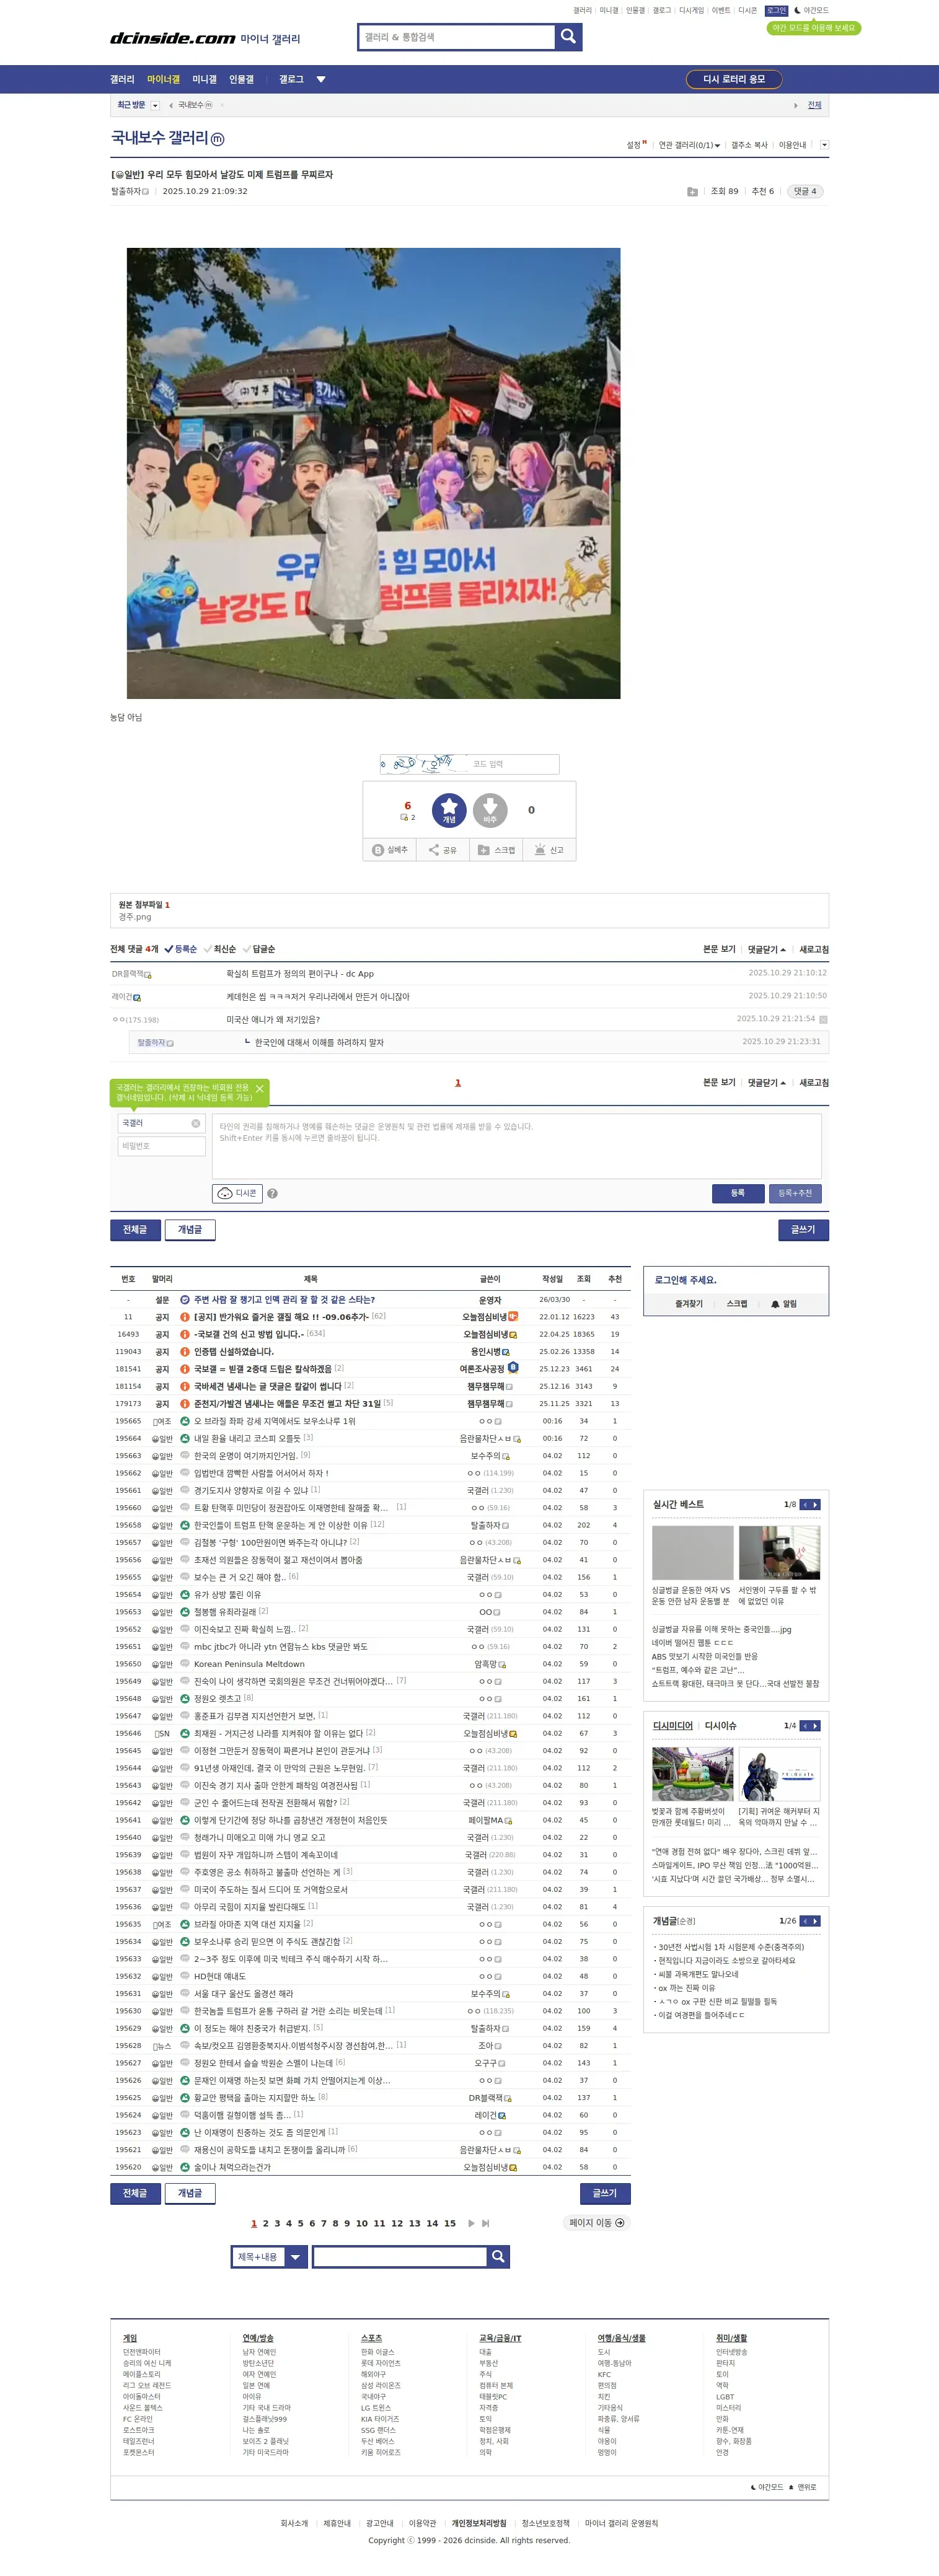Switch to upper 개념글 tab above list
The image size is (939, 2576).
click(190, 1230)
